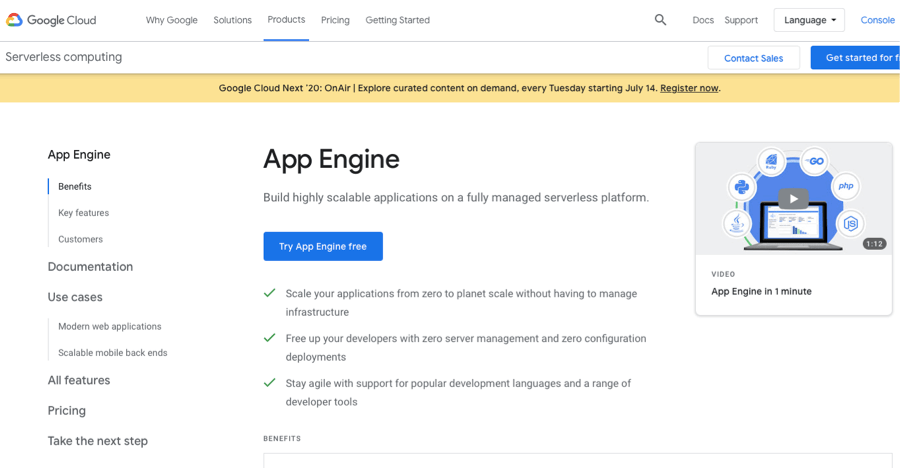Open search with the magnifier icon
The width and height of the screenshot is (900, 469).
(x=660, y=20)
